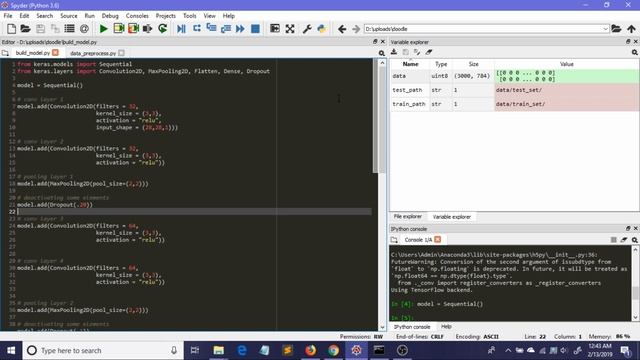Image resolution: width=640 pixels, height=360 pixels.
Task: Import data in the Variable explorer
Action: coord(394,52)
